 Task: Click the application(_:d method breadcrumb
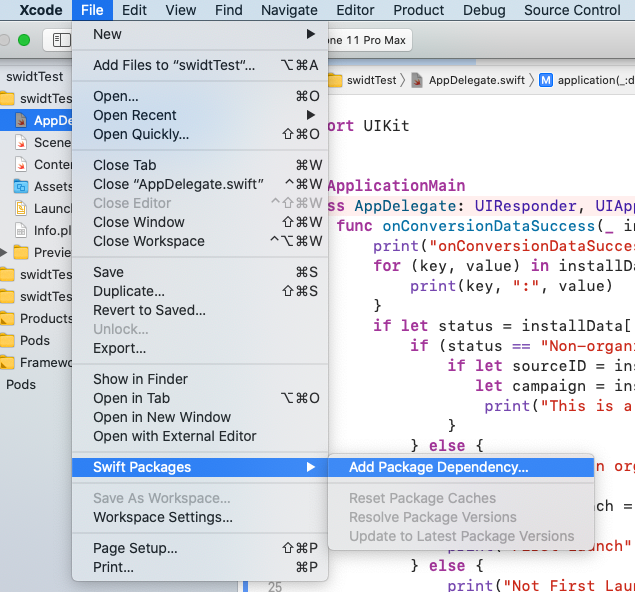tap(596, 80)
